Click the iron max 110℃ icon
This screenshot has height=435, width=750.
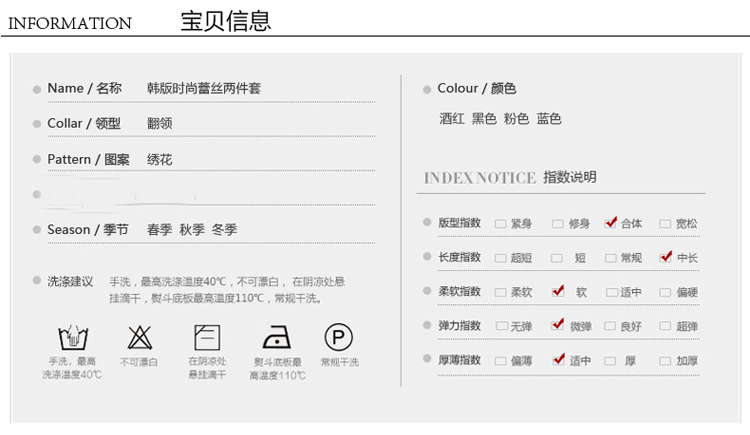276,336
